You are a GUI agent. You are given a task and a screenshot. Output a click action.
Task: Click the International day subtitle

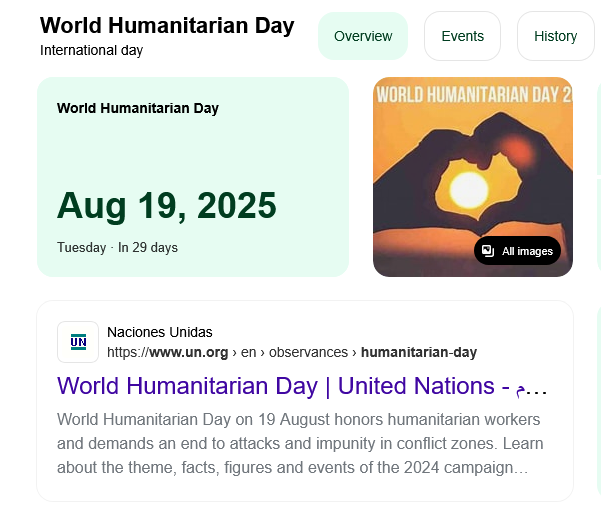point(91,50)
